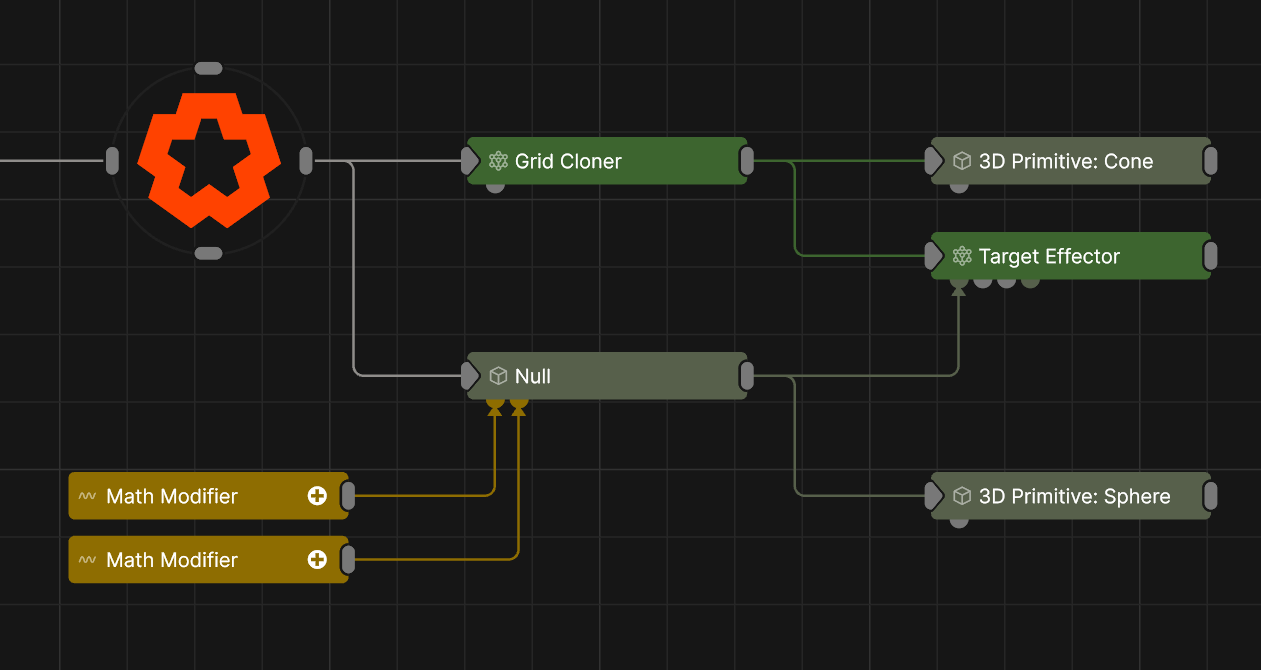Click the wave icon on upper Math Modifier
Screen dimensions: 1261x670
click(87, 496)
